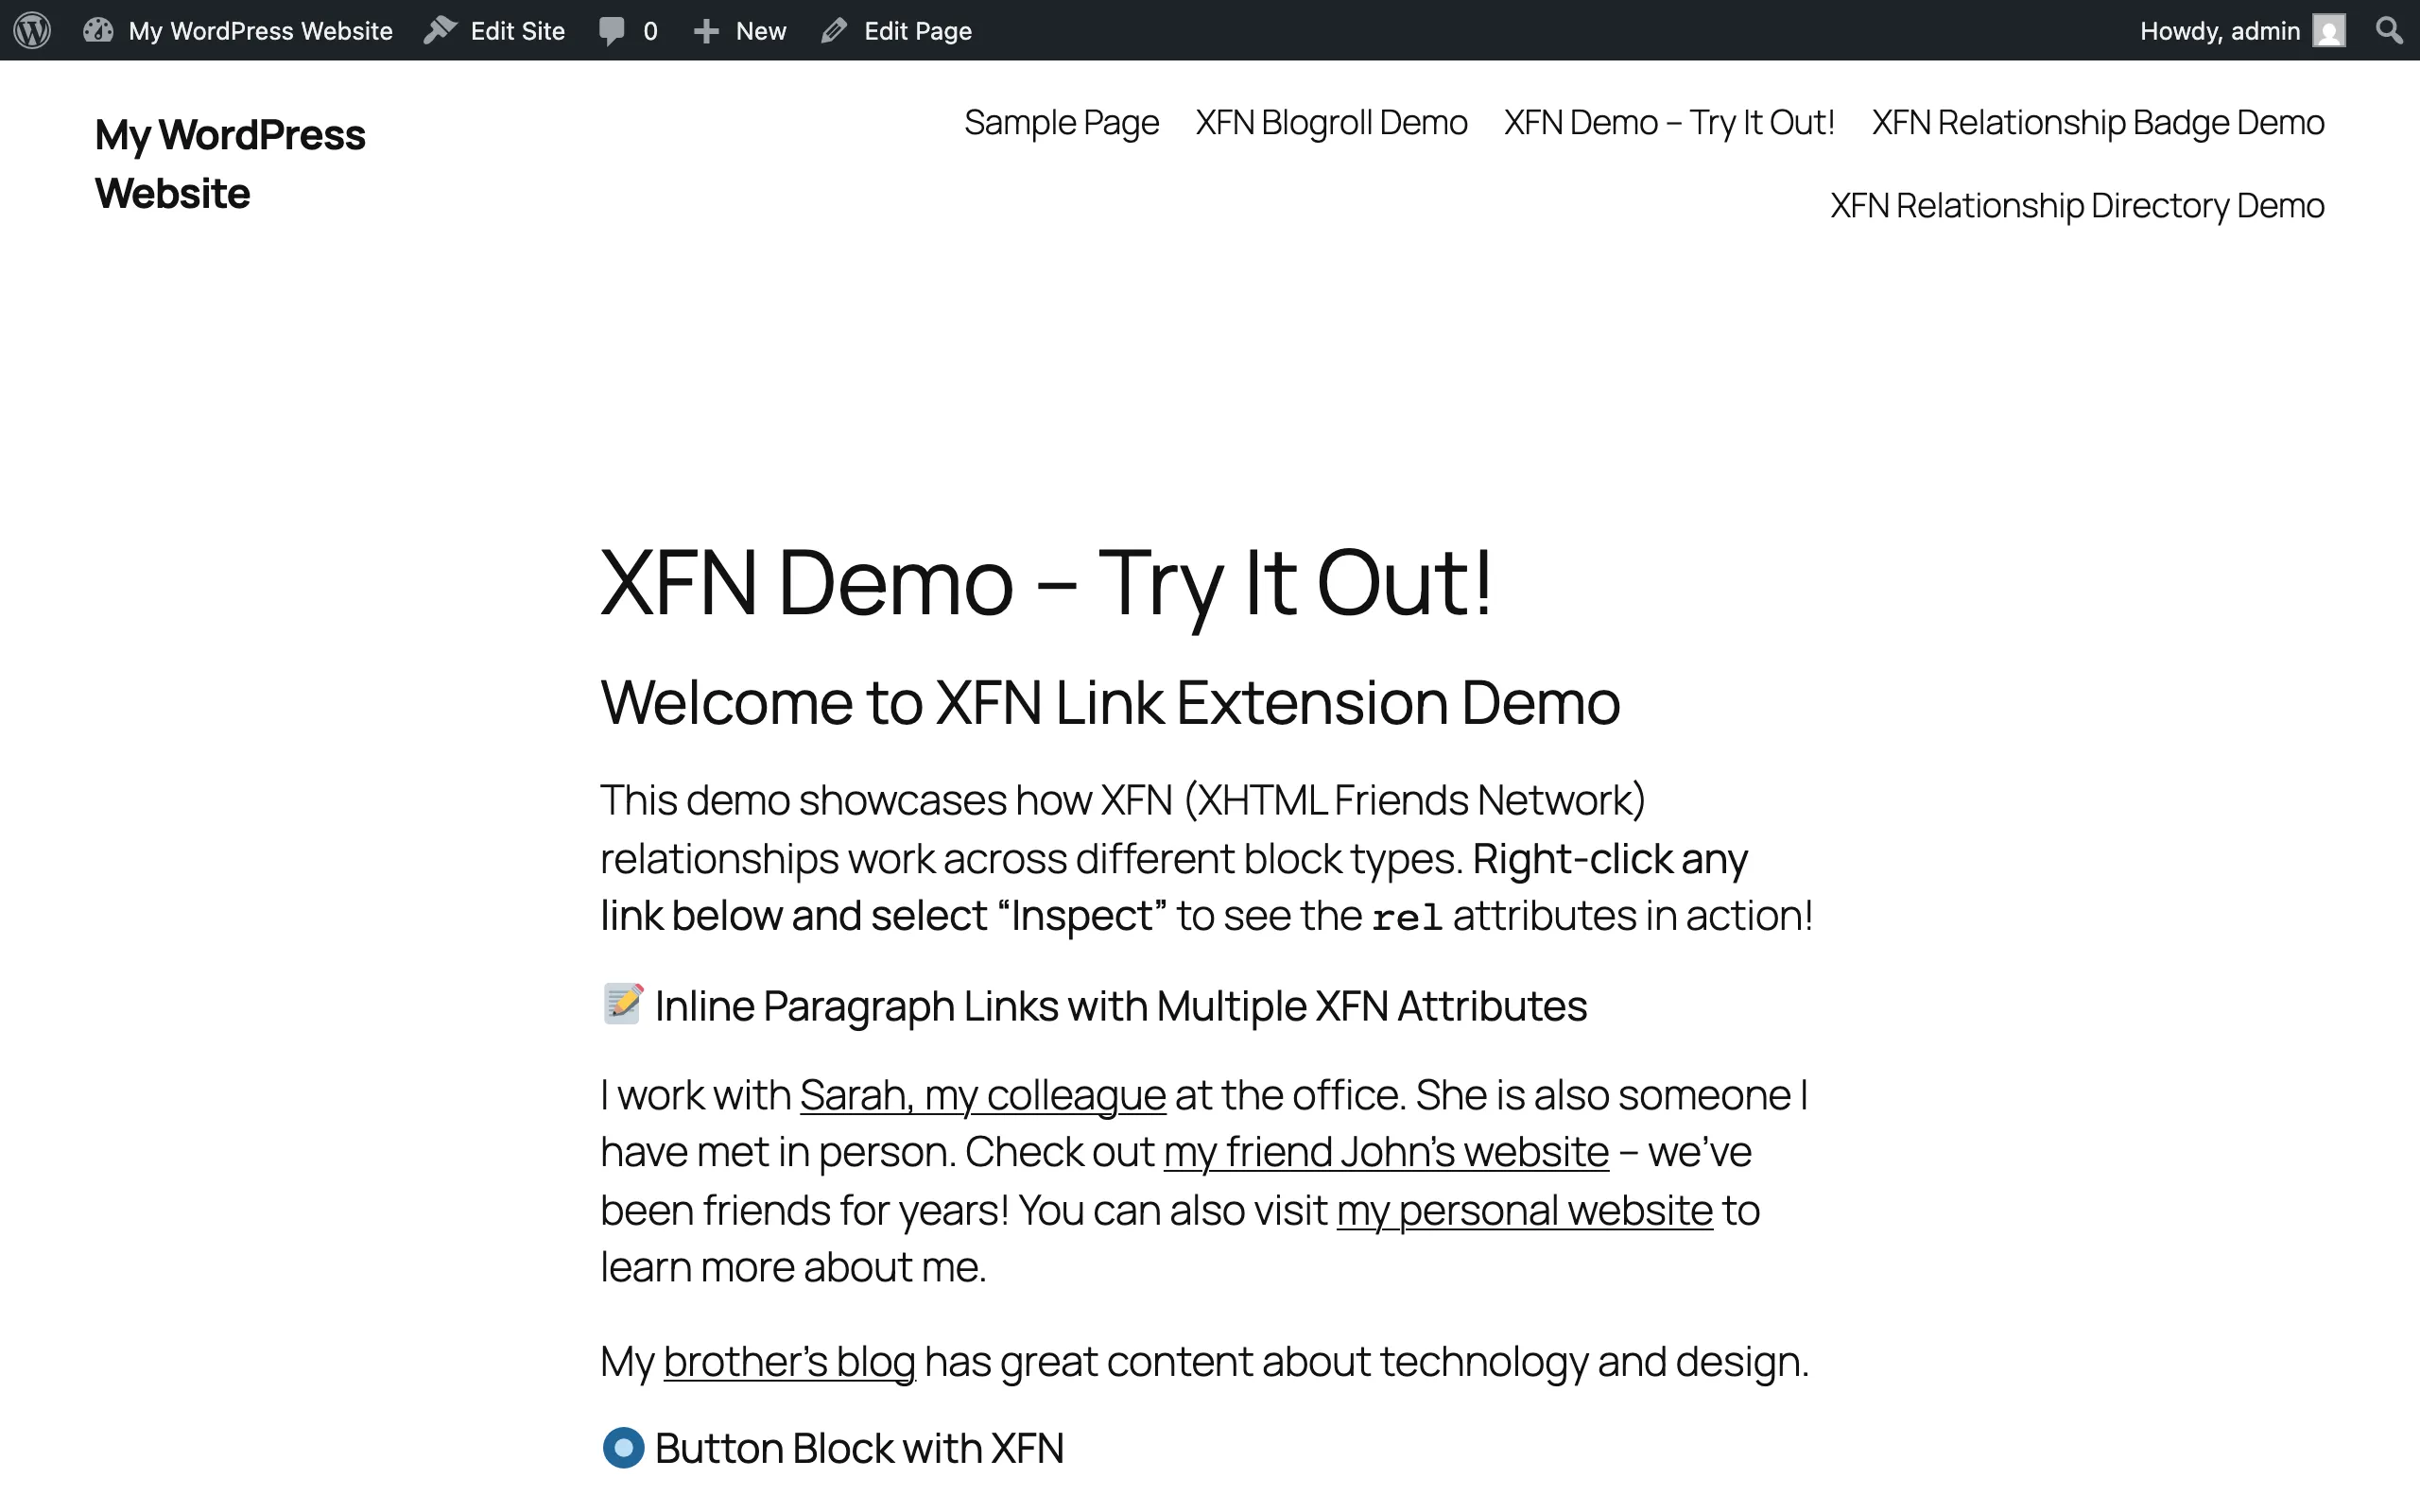
Task: Follow my friend John's website link
Action: click(x=1386, y=1152)
